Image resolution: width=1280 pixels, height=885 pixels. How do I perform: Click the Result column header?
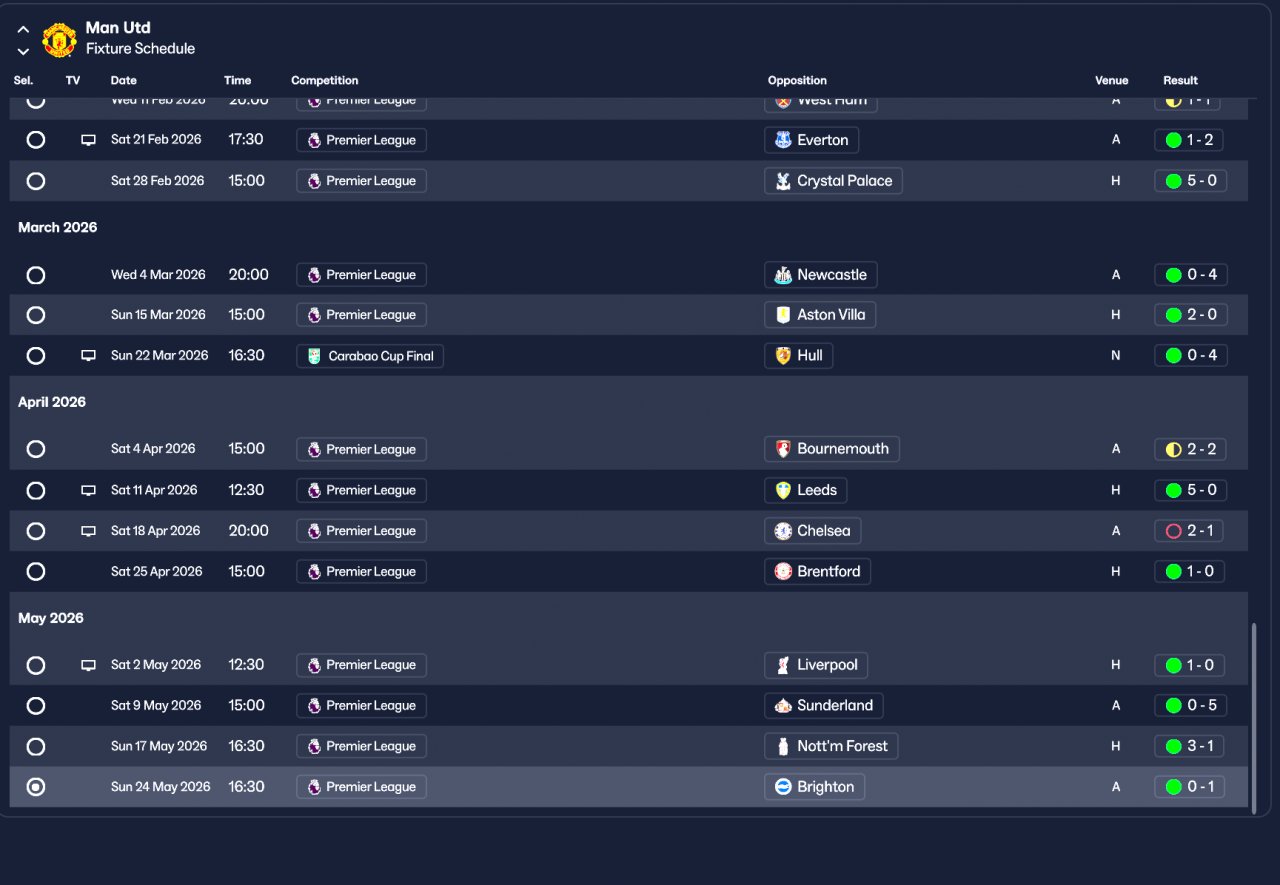point(1180,80)
